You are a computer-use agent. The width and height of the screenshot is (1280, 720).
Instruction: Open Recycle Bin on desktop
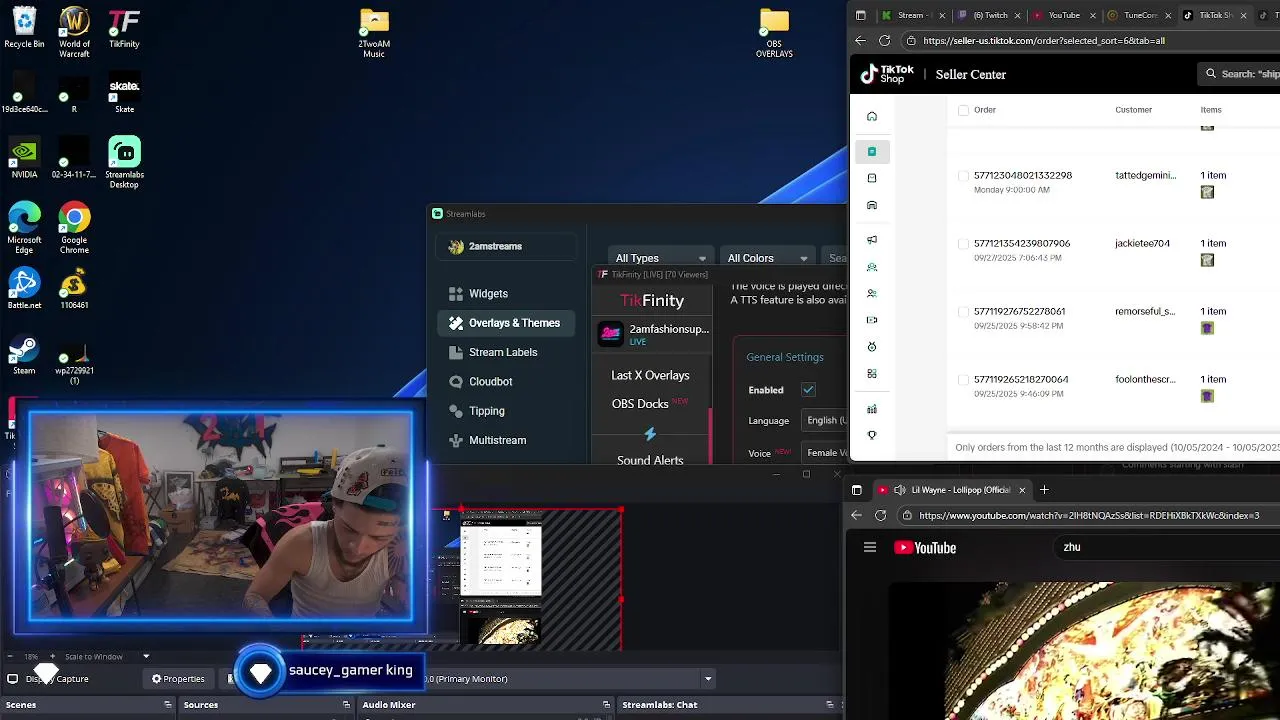(24, 28)
